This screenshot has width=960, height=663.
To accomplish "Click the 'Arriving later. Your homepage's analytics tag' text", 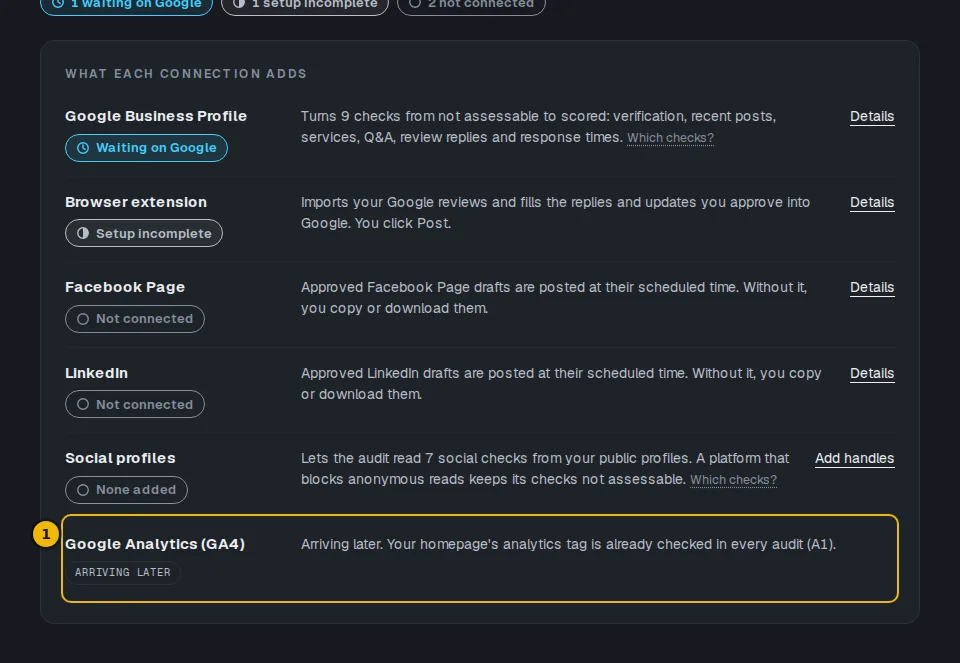I will (568, 544).
